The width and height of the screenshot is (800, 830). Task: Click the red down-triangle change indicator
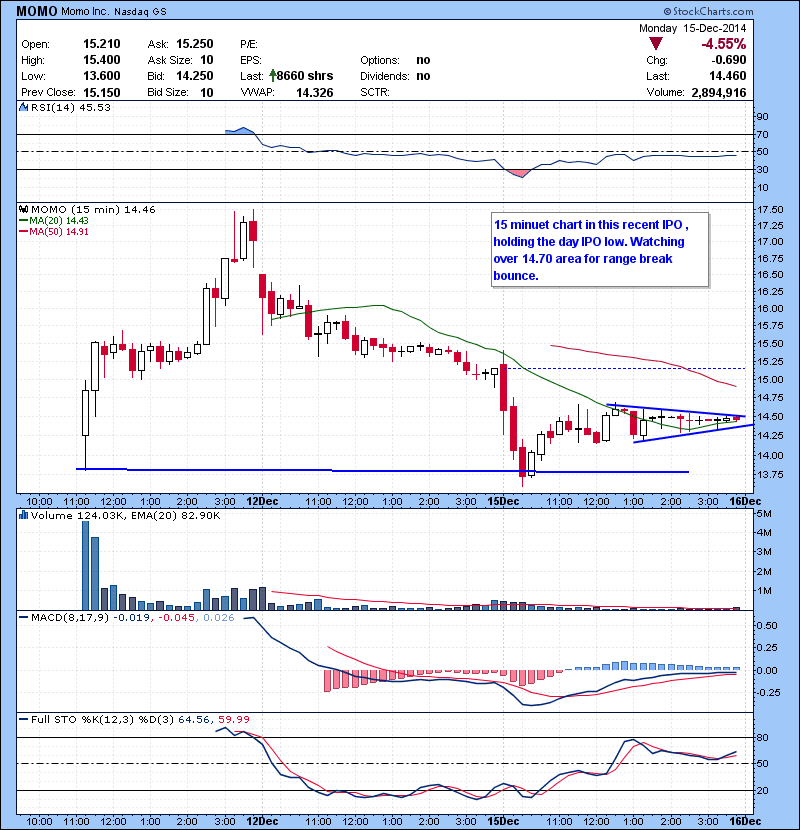655,44
